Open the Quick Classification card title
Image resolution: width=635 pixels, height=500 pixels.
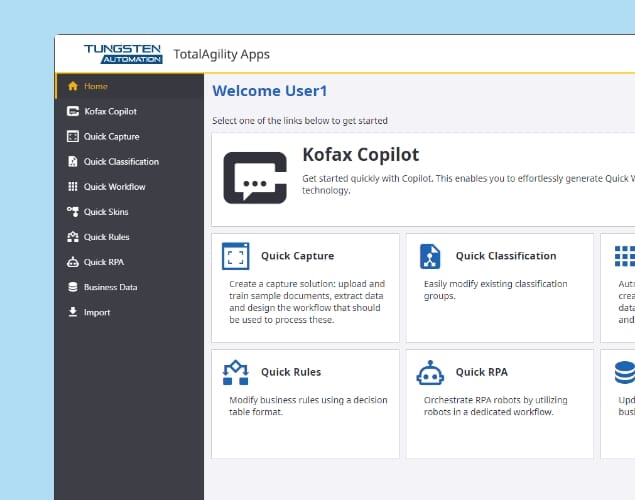coord(506,256)
